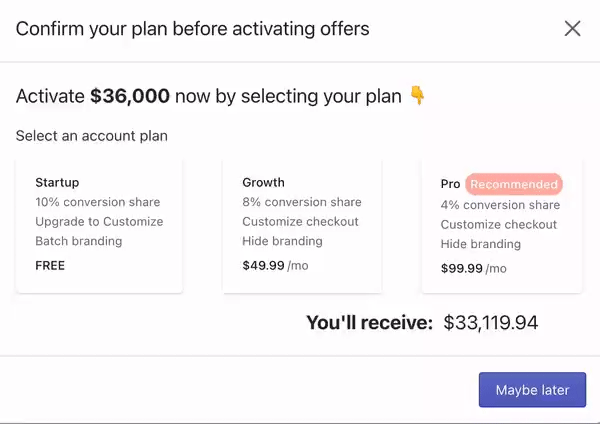Image resolution: width=600 pixels, height=424 pixels.
Task: Click Hide branding in Growth card
Action: (282, 241)
